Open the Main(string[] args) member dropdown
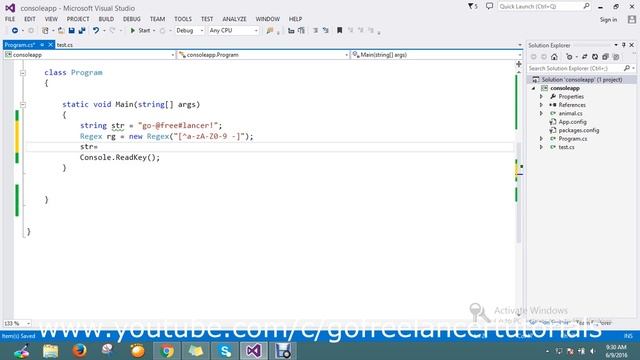 [436, 55]
